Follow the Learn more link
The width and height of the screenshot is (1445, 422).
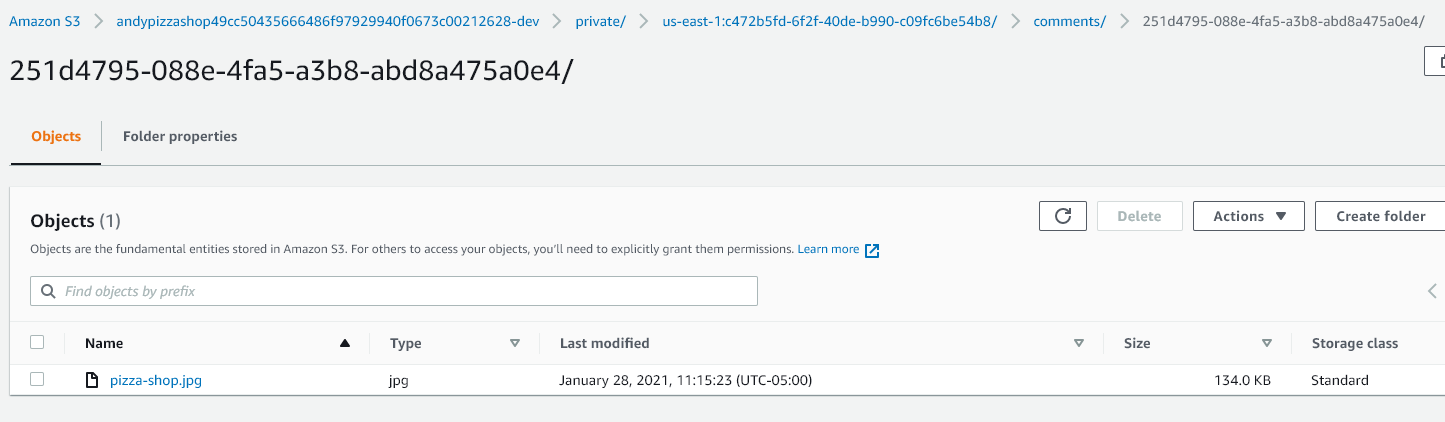click(828, 249)
